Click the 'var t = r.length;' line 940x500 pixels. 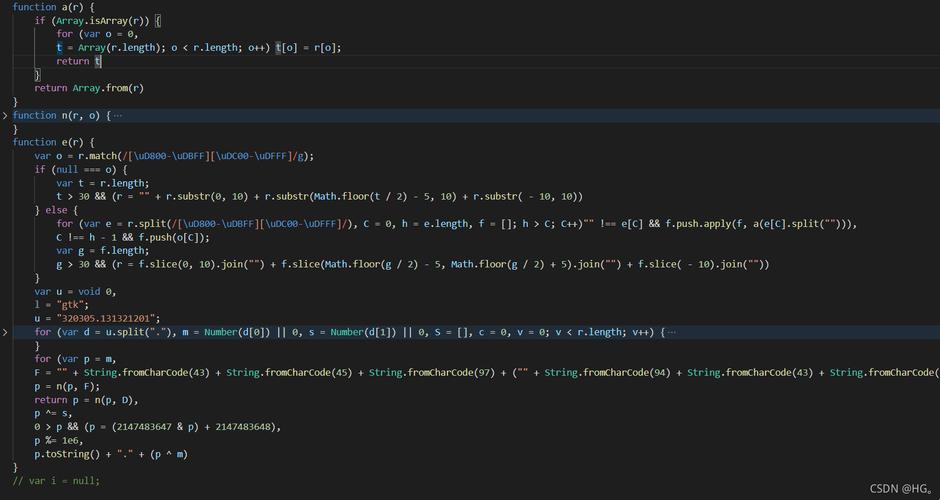click(103, 183)
